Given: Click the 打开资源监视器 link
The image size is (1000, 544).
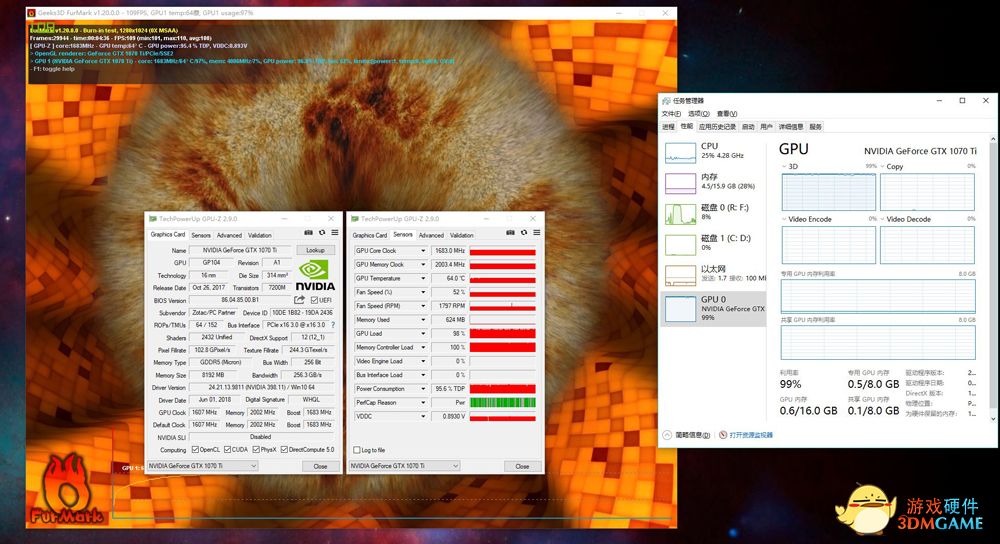Looking at the screenshot, I should [751, 435].
